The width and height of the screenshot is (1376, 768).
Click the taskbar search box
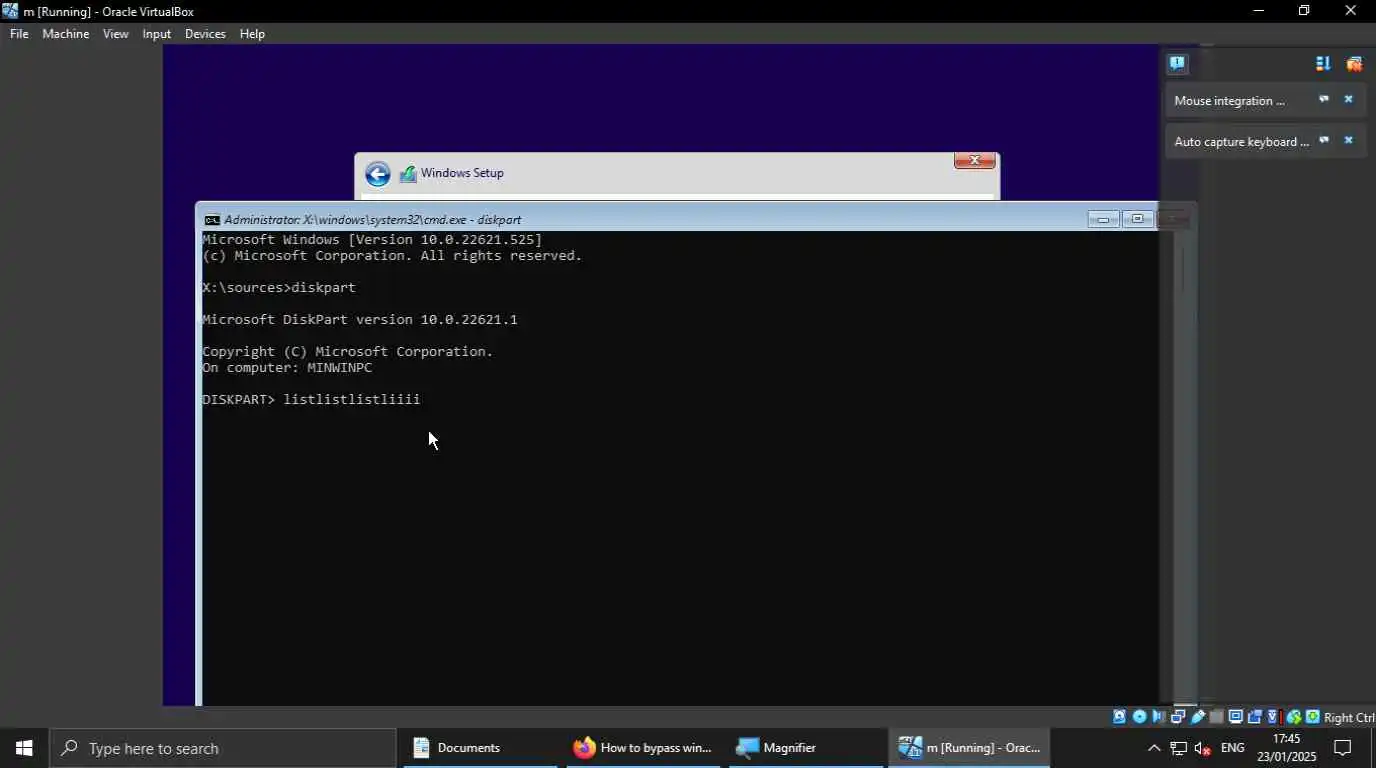(222, 748)
